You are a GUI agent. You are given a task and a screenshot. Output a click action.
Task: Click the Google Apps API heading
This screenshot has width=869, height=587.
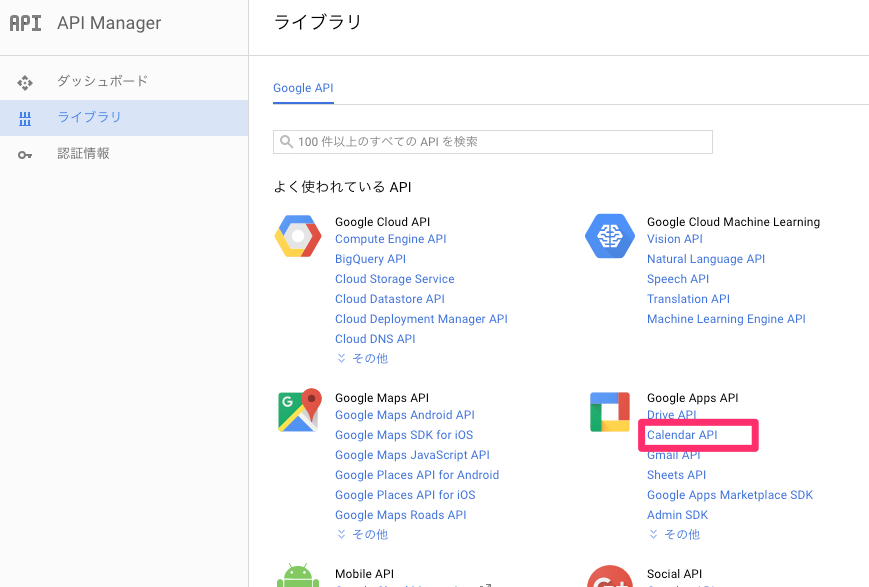[x=692, y=398]
